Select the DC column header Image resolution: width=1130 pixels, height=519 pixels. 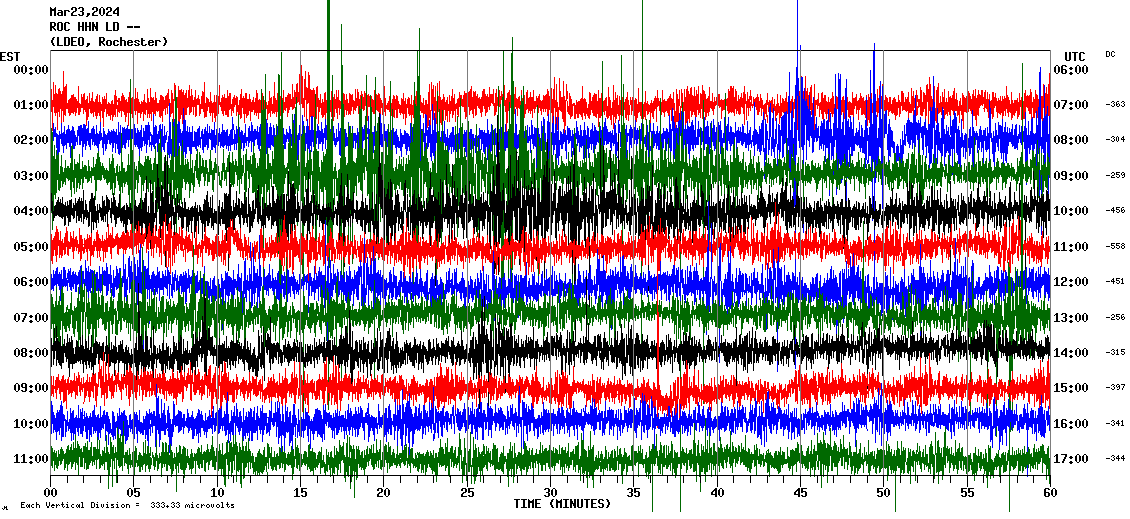pyautogui.click(x=1110, y=54)
